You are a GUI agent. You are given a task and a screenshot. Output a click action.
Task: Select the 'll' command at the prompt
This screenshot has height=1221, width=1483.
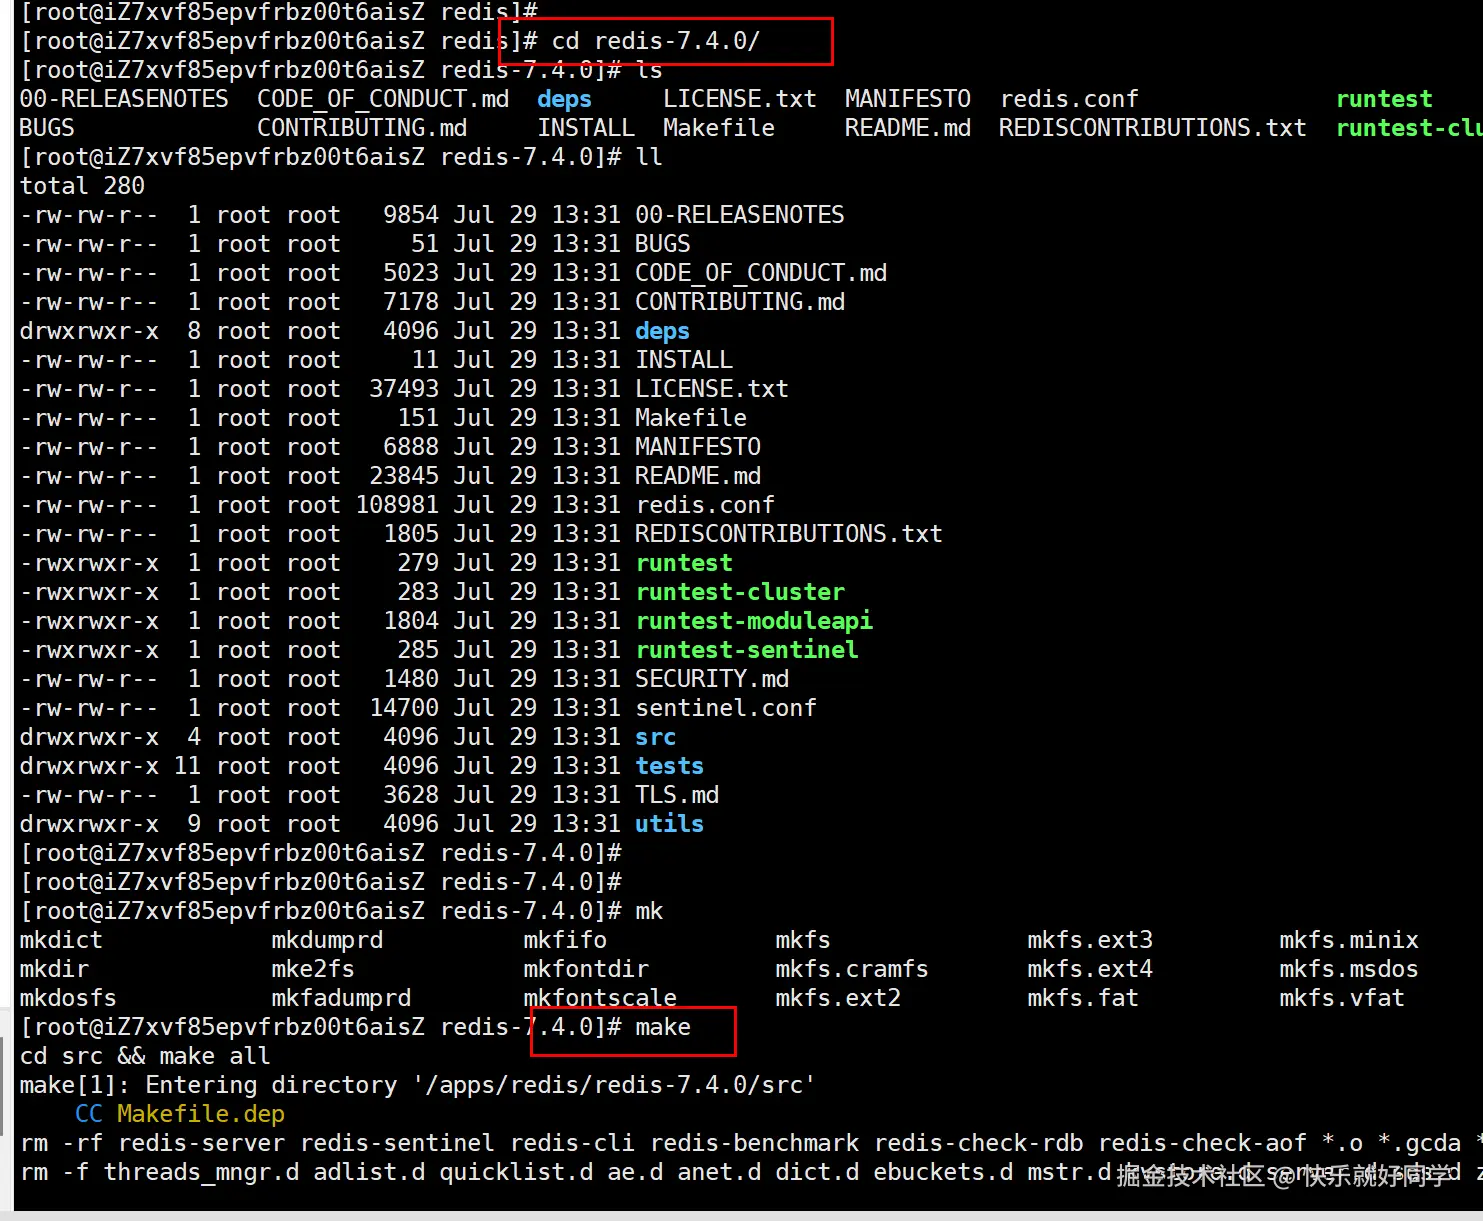649,157
